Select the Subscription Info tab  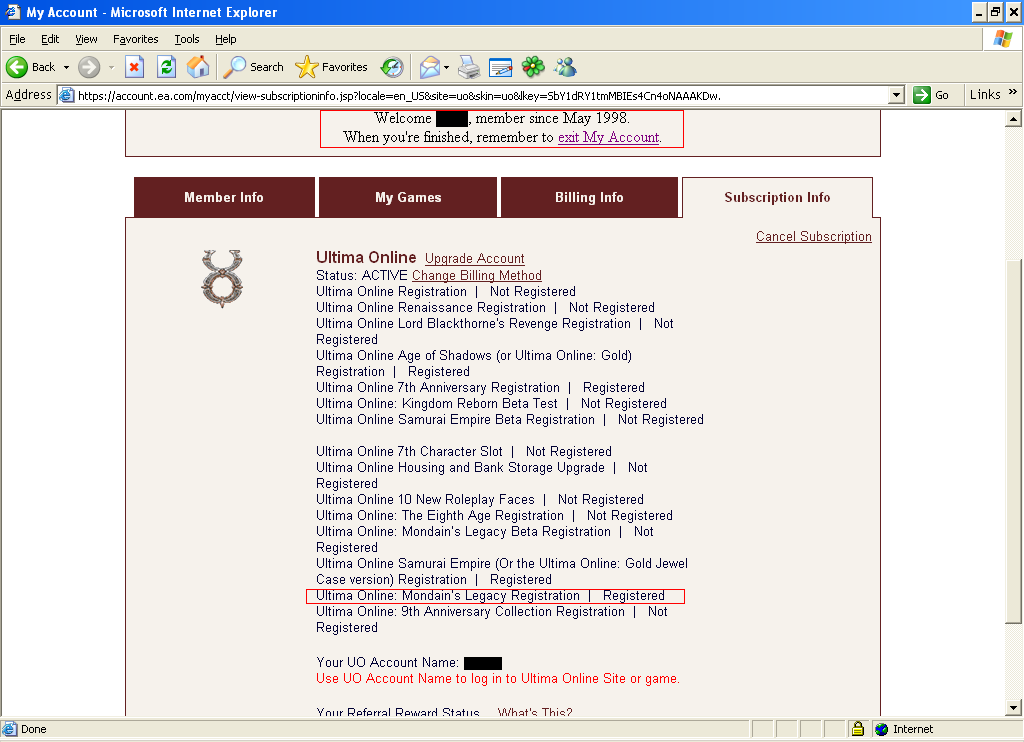(x=777, y=197)
